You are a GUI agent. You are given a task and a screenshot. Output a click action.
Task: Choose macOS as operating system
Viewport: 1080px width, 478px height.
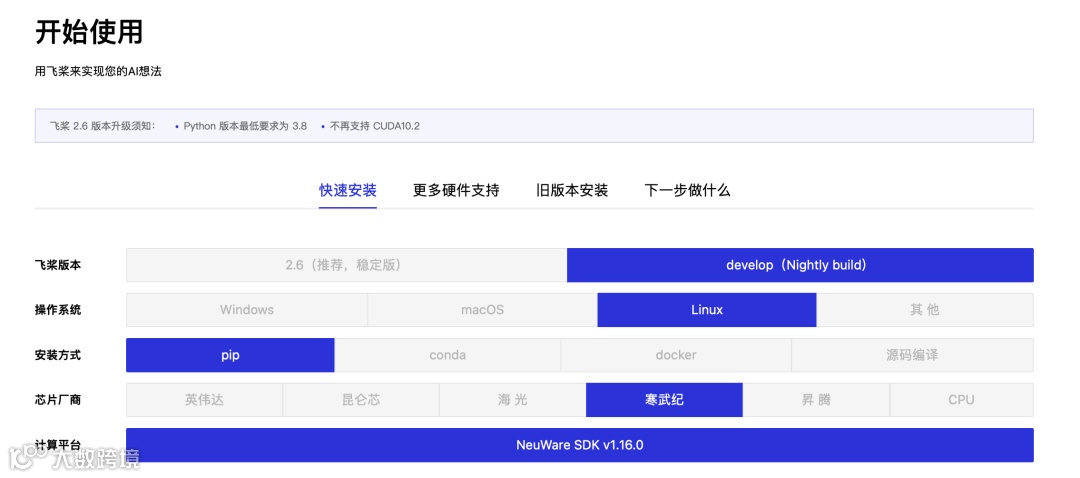coord(482,310)
